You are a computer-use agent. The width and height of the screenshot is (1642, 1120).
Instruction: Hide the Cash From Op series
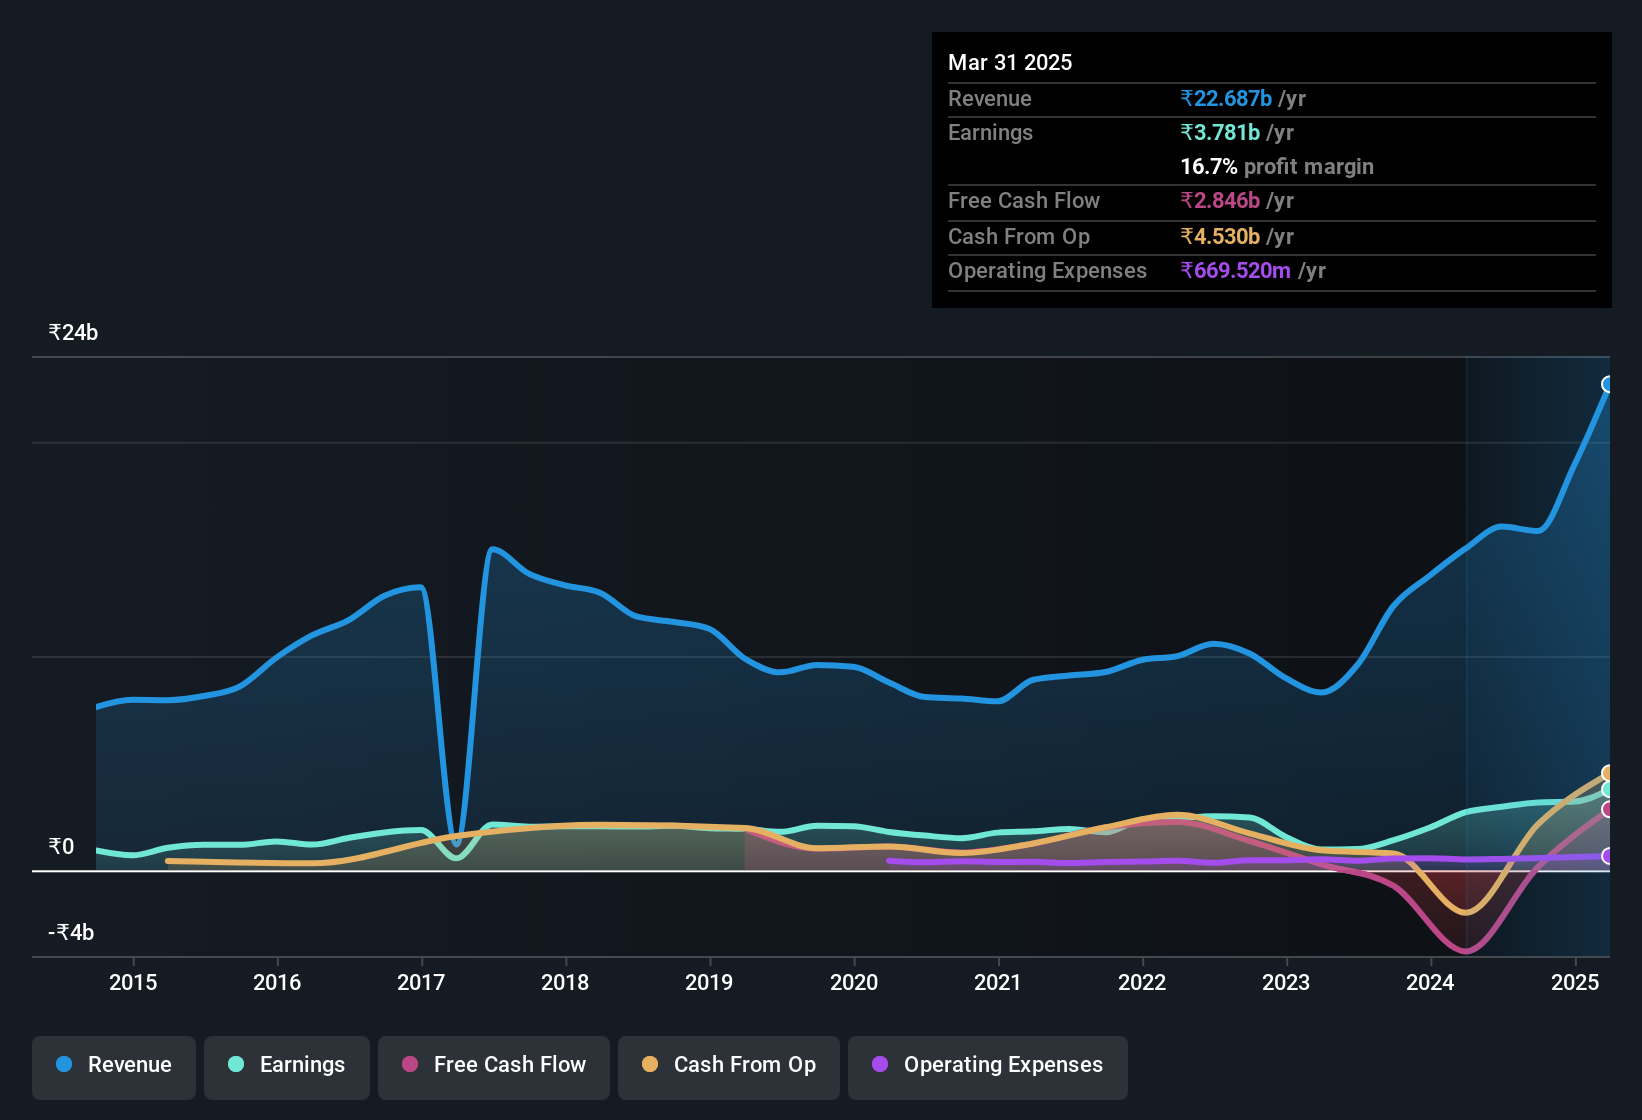[729, 1066]
